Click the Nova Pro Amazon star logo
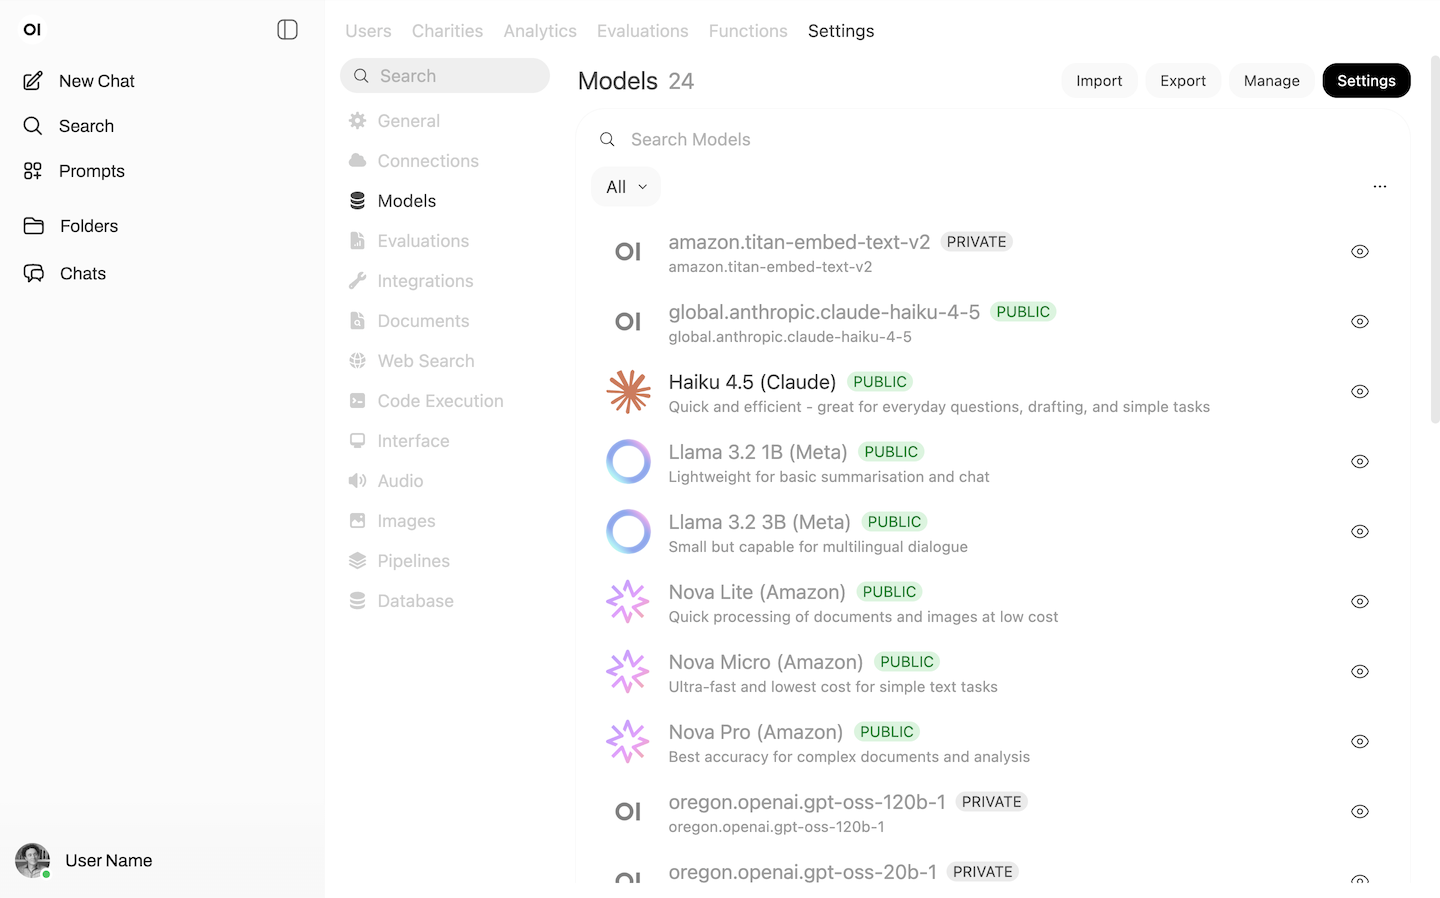Viewport: 1440px width, 898px height. [628, 742]
